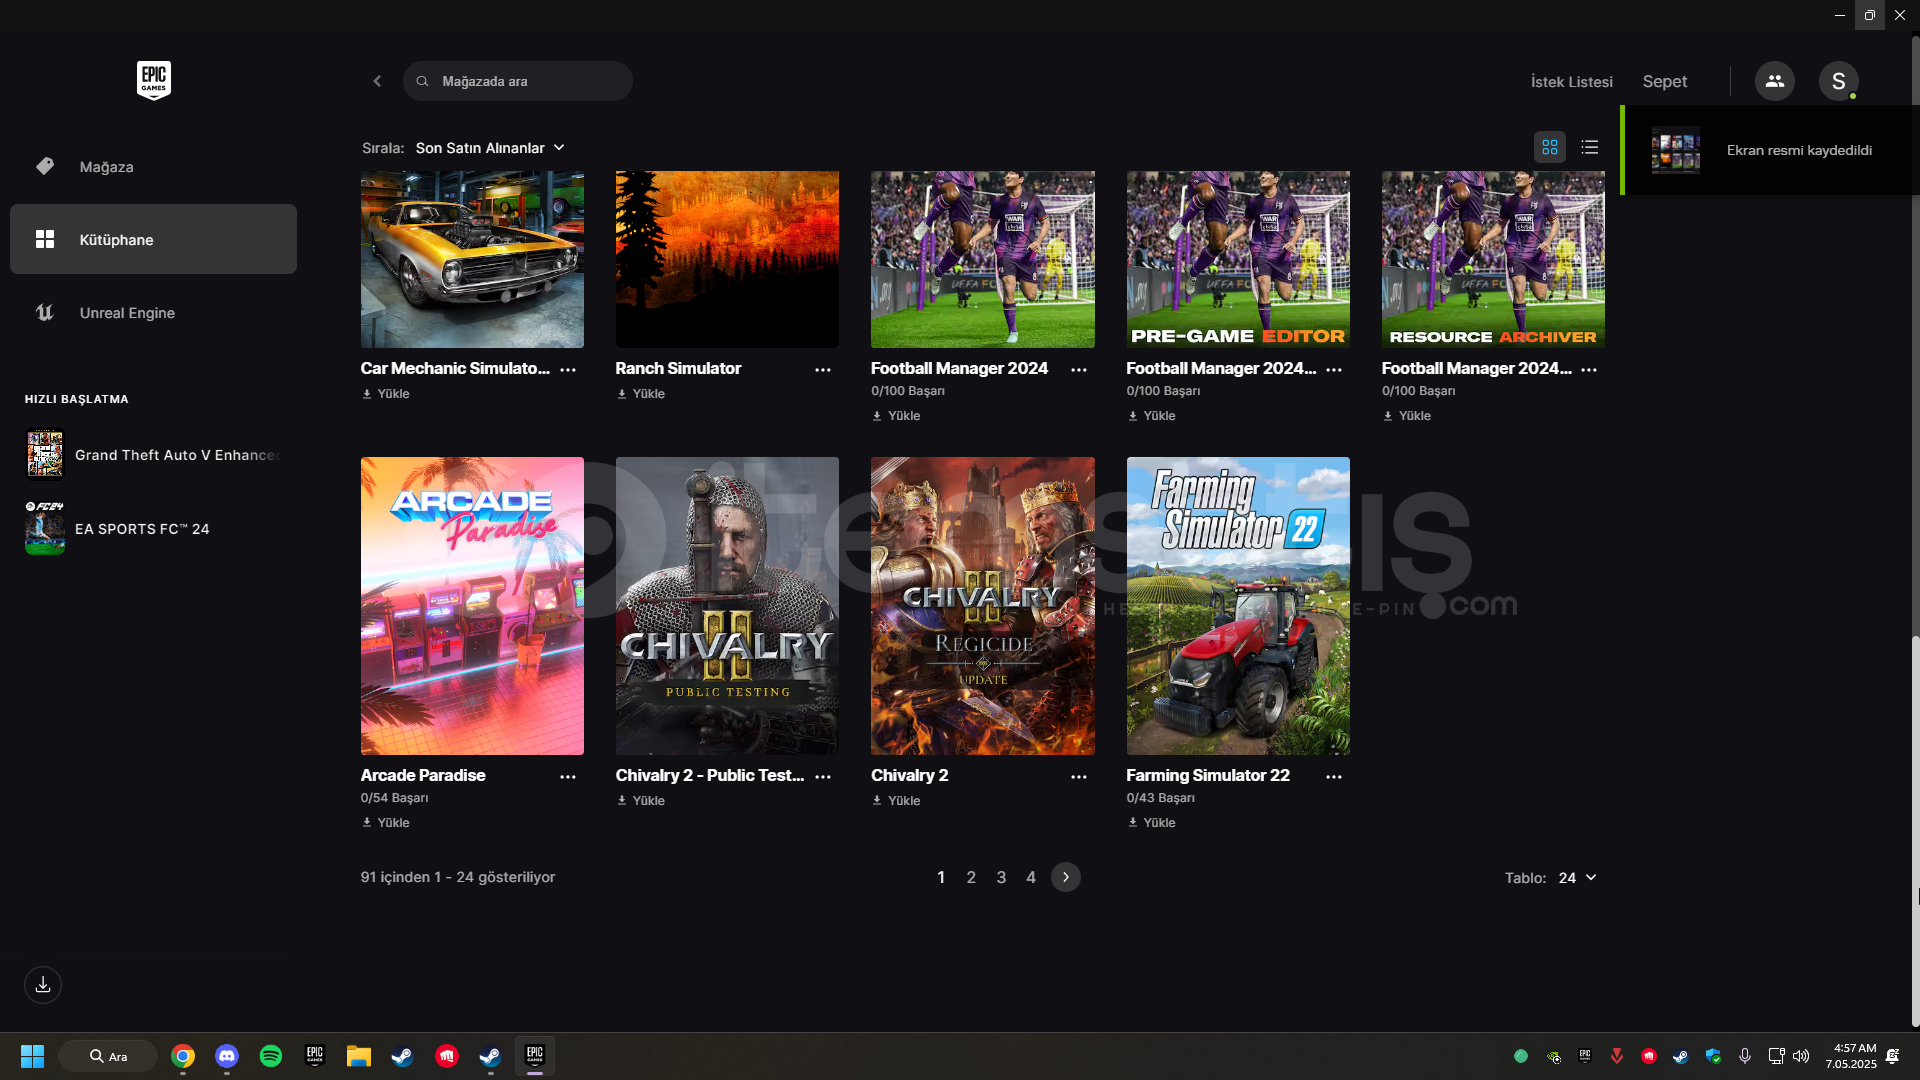Open the downloads icon in sidebar
Screen dimensions: 1920x1080
(43, 985)
